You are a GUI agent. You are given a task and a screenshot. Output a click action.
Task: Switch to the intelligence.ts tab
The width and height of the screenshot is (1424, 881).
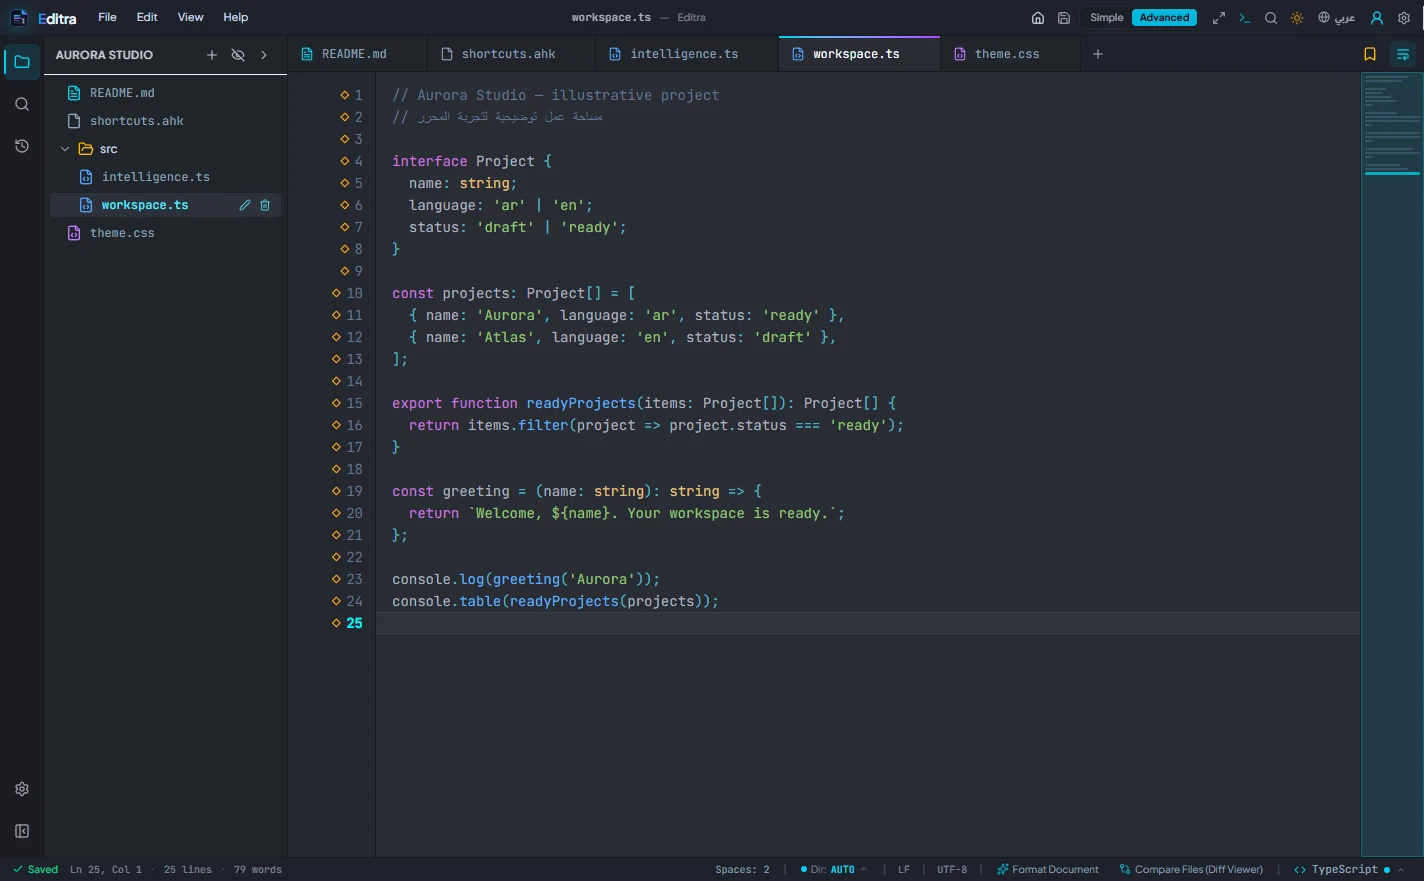pyautogui.click(x=685, y=54)
